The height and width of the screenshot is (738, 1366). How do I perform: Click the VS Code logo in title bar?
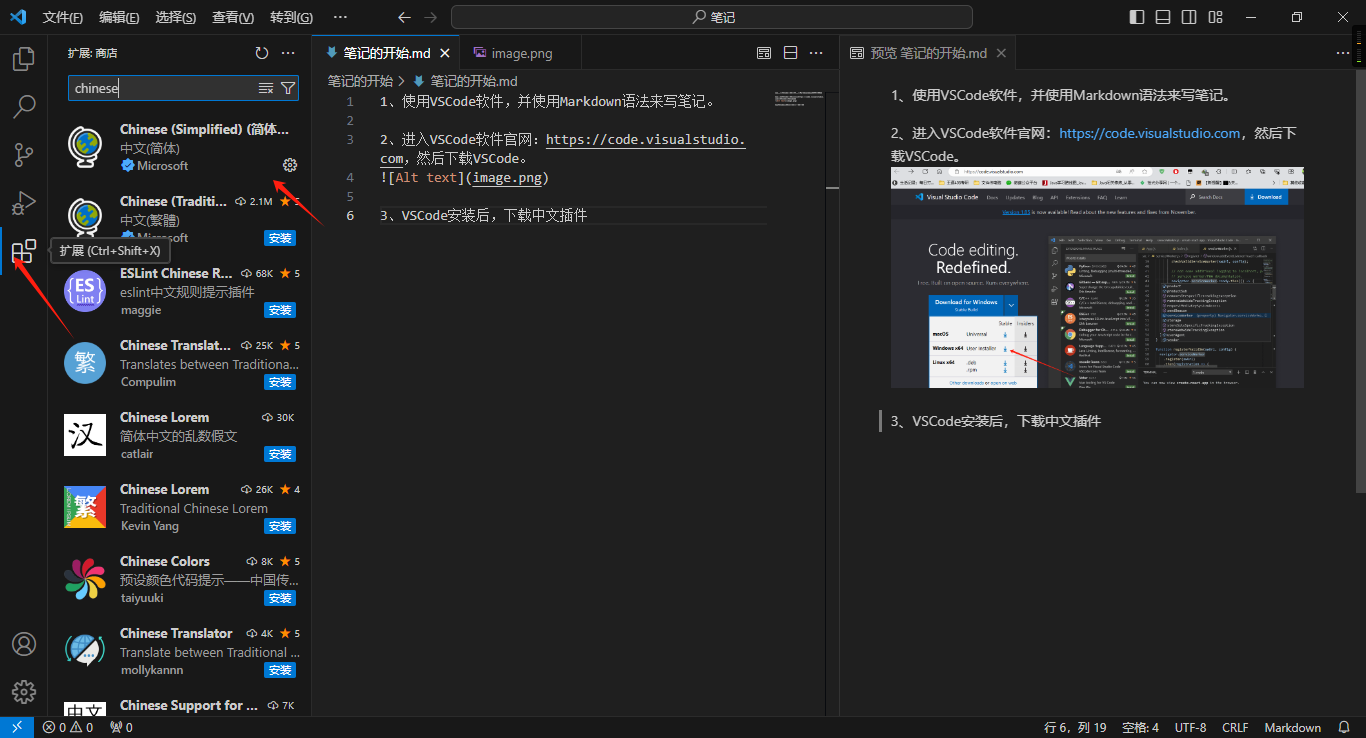pyautogui.click(x=17, y=17)
